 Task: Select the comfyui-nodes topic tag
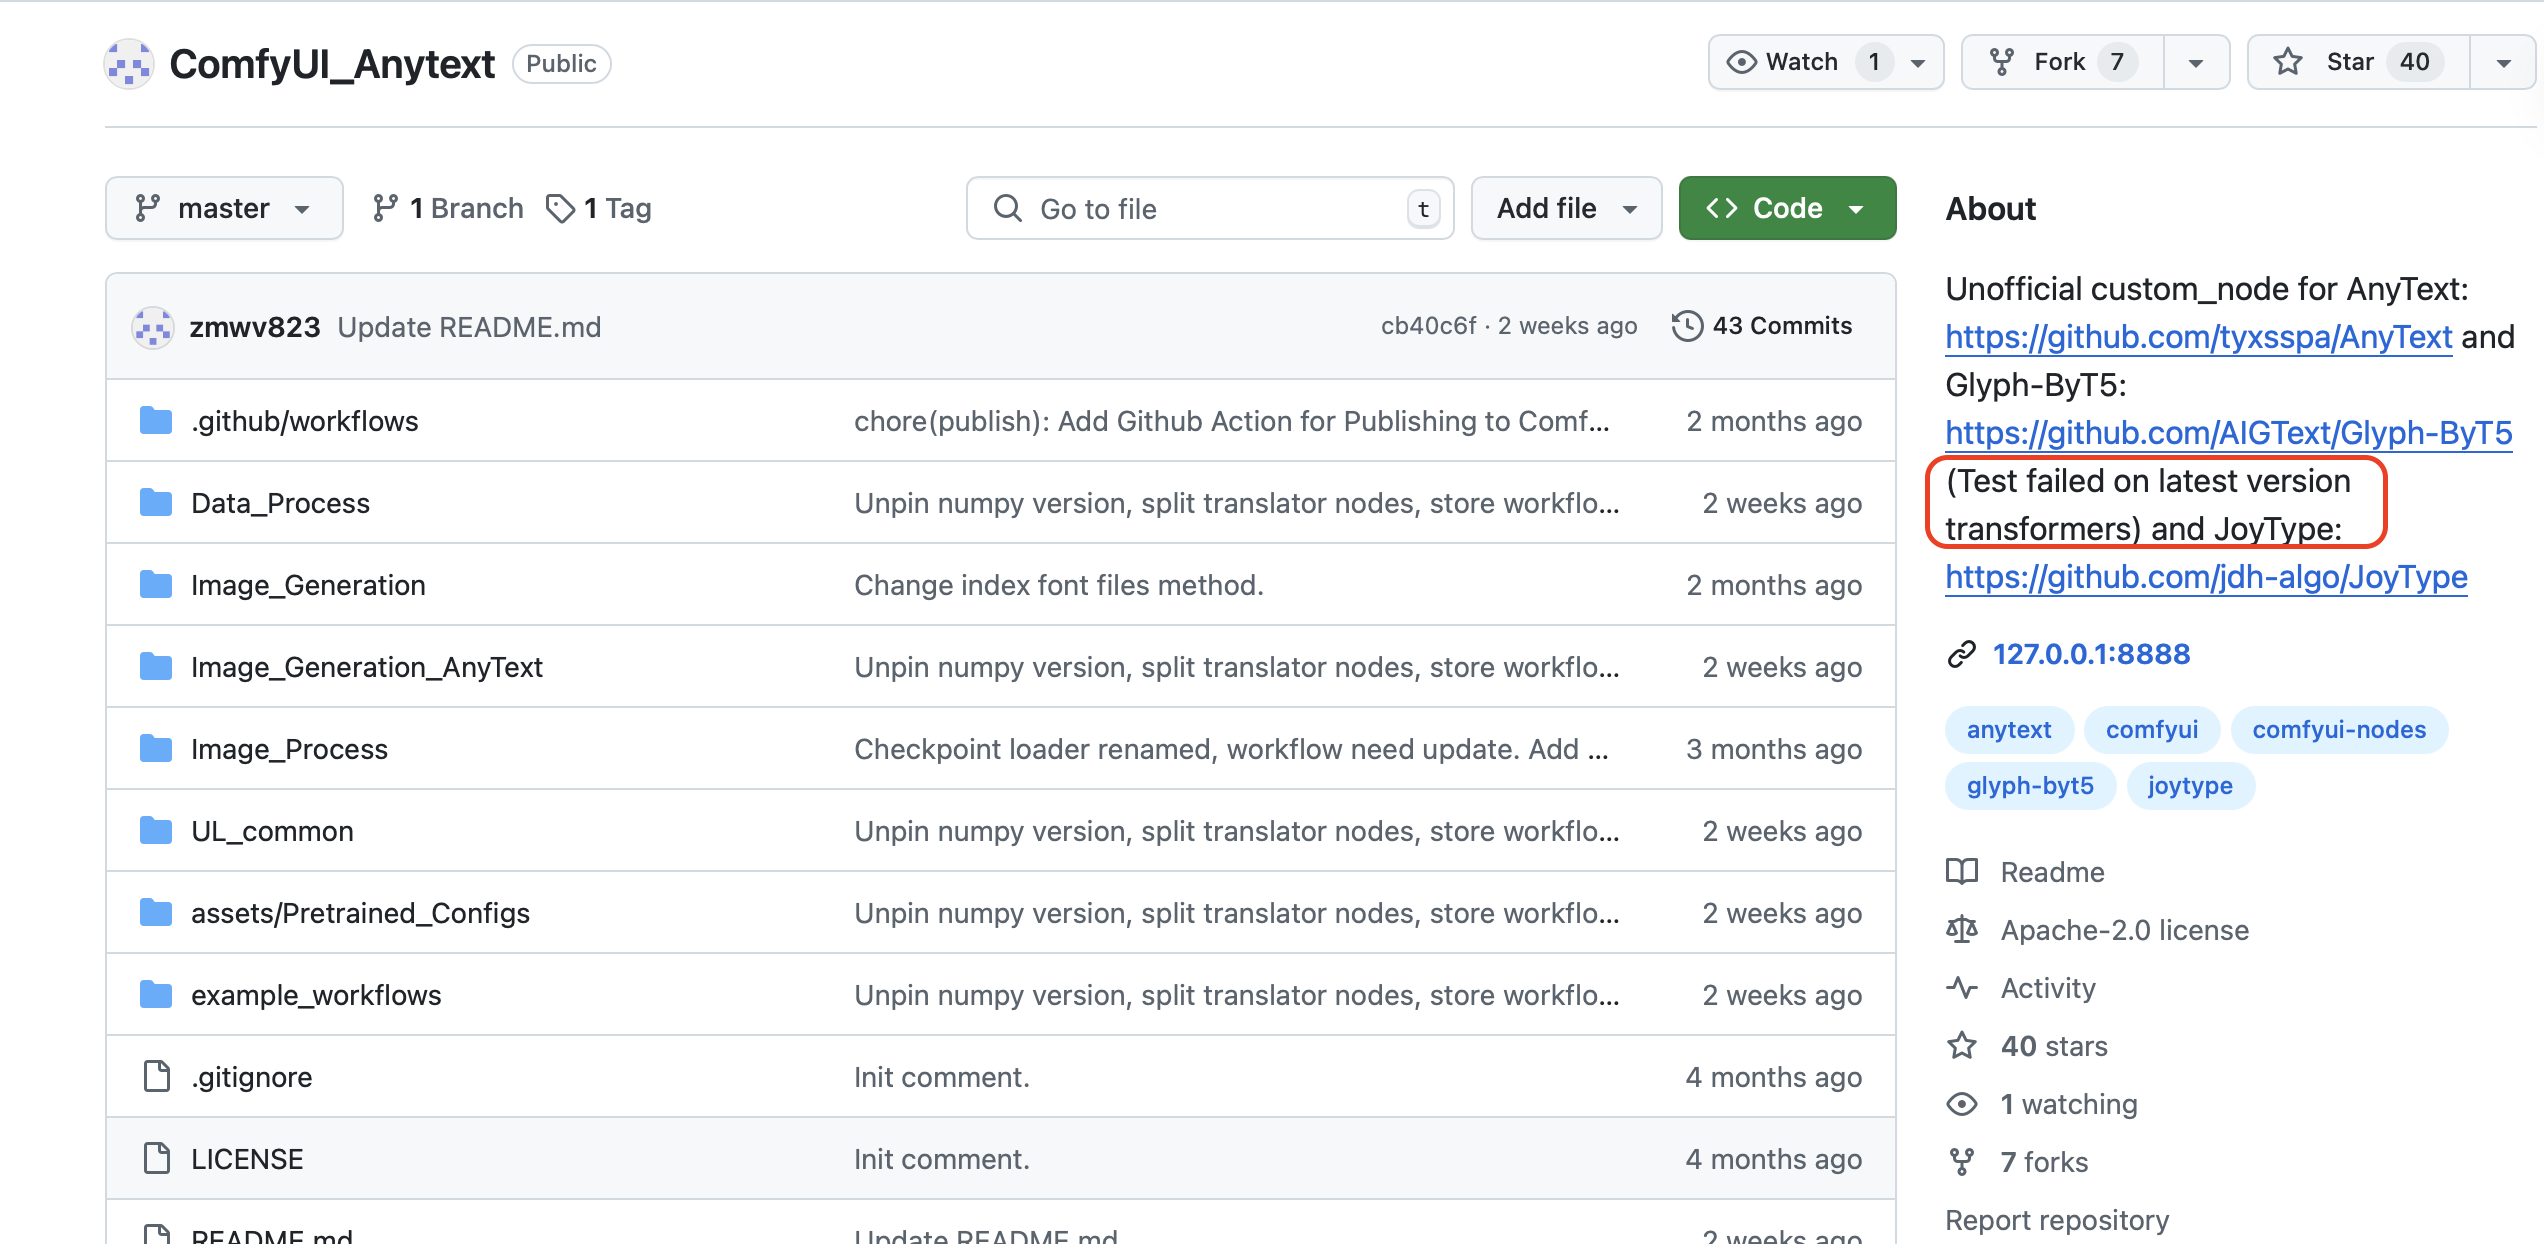(x=2338, y=730)
